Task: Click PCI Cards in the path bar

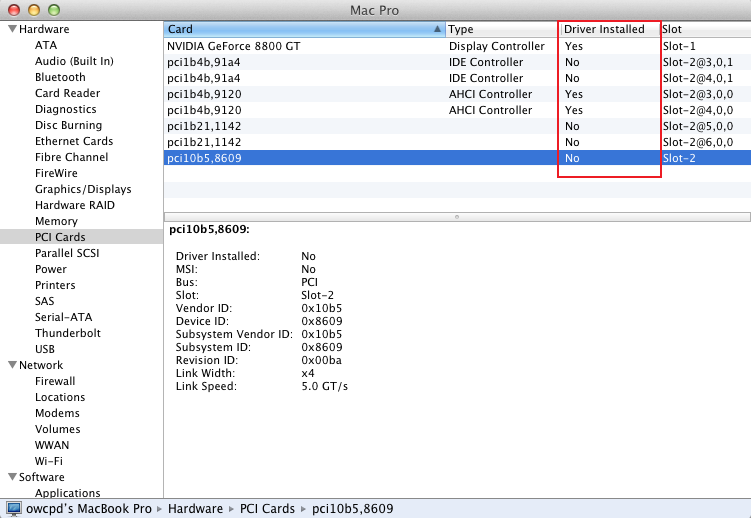Action: click(x=267, y=509)
